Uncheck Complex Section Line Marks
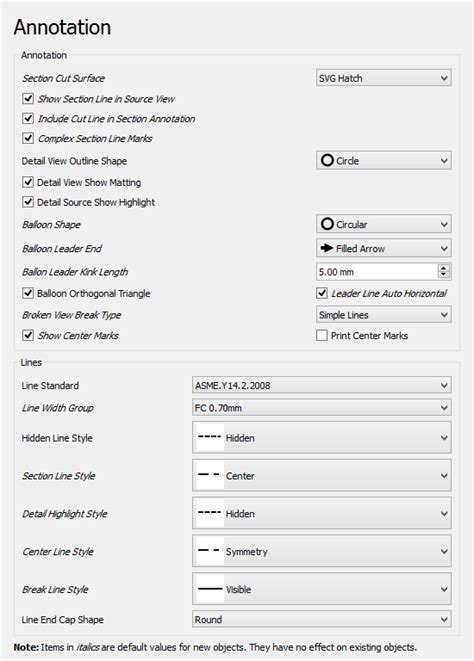Image resolution: width=474 pixels, height=661 pixels. pos(28,138)
